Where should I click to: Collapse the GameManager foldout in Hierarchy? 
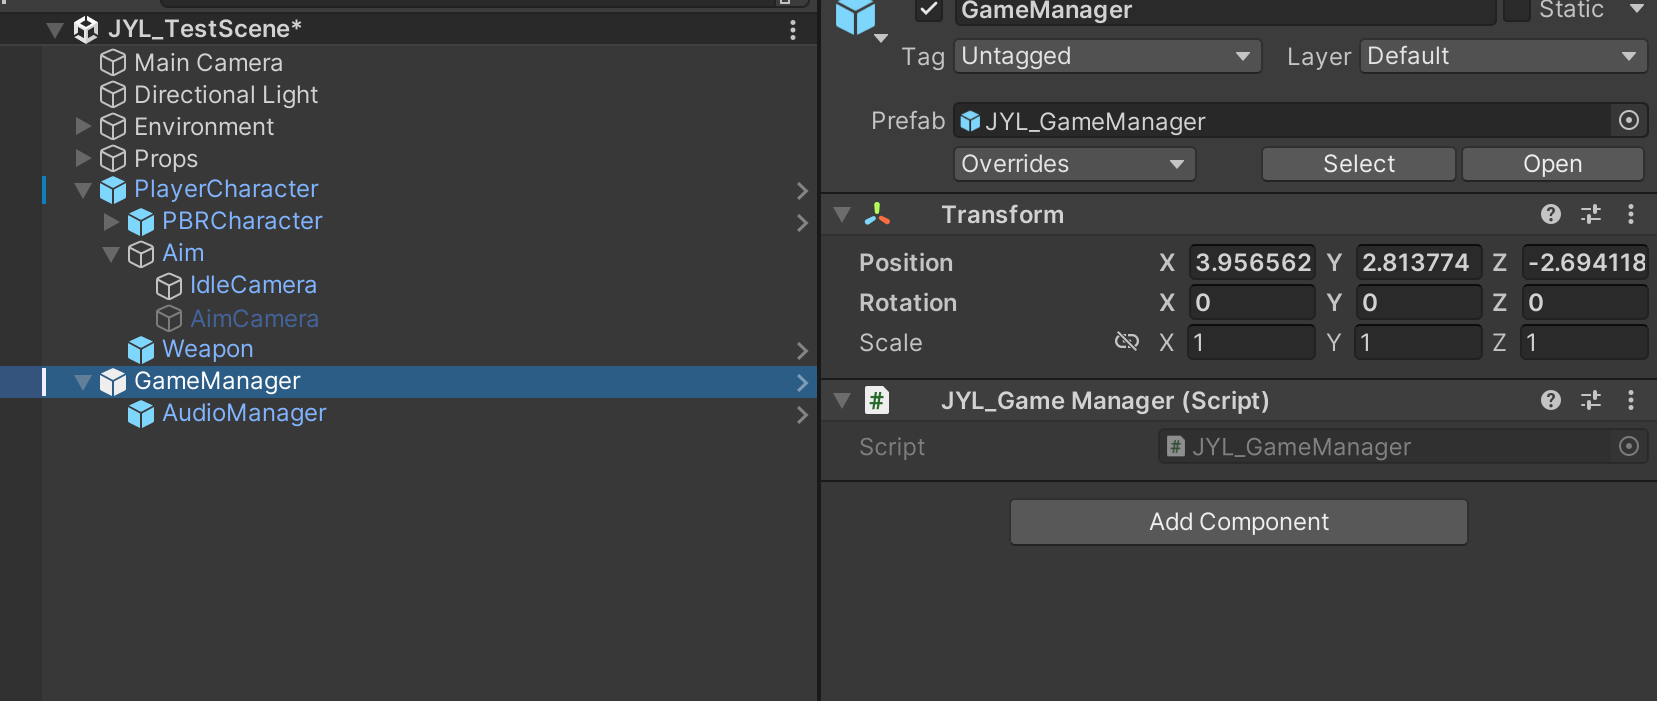click(x=83, y=382)
